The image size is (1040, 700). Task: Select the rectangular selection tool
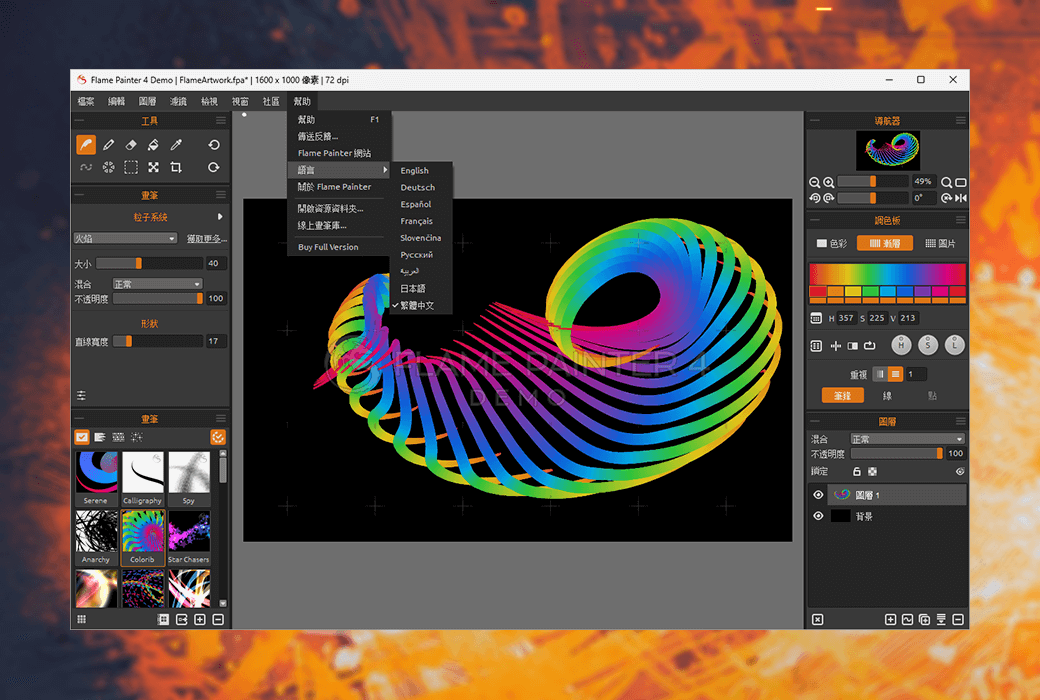pos(131,167)
